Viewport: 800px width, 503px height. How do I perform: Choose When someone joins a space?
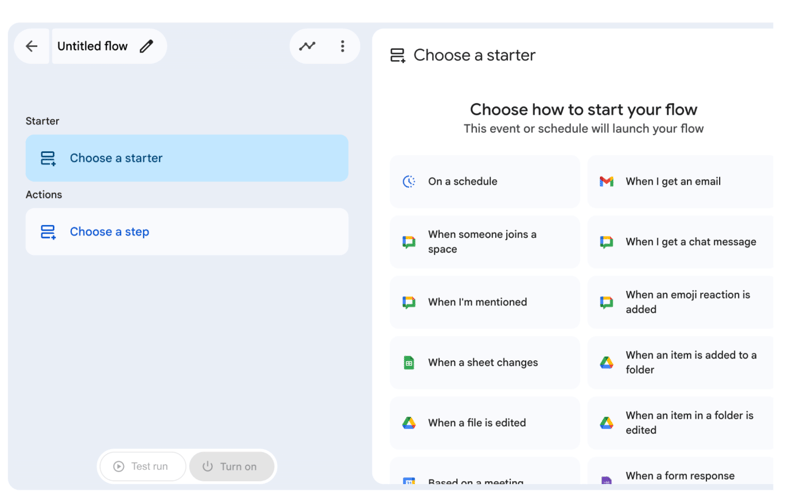[x=484, y=242]
